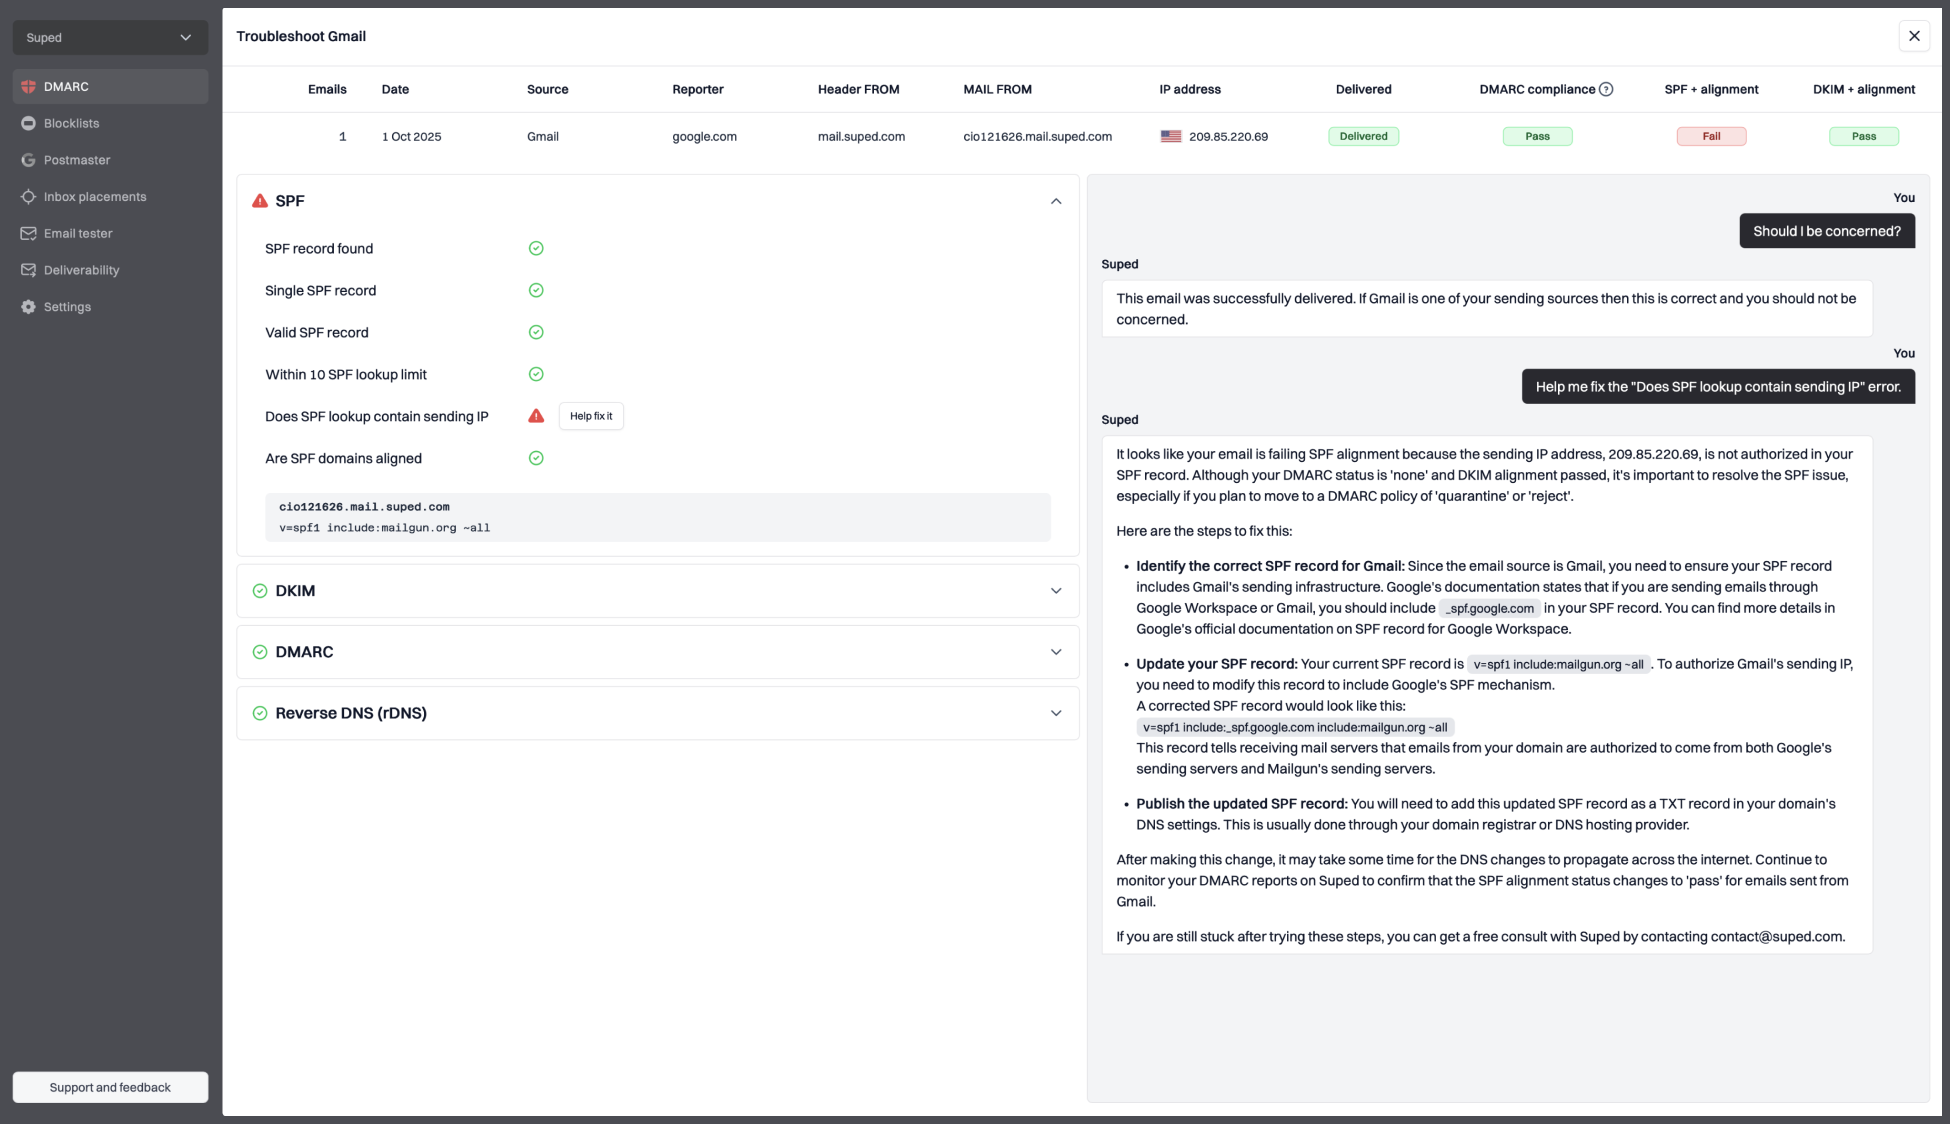Click green check next to SPF record found
1950x1124 pixels.
tap(536, 249)
